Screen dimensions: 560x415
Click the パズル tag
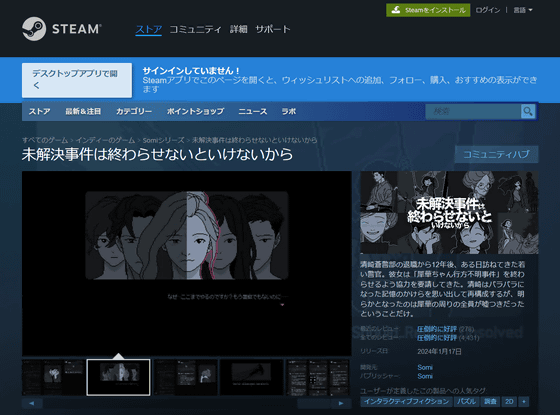tap(466, 401)
